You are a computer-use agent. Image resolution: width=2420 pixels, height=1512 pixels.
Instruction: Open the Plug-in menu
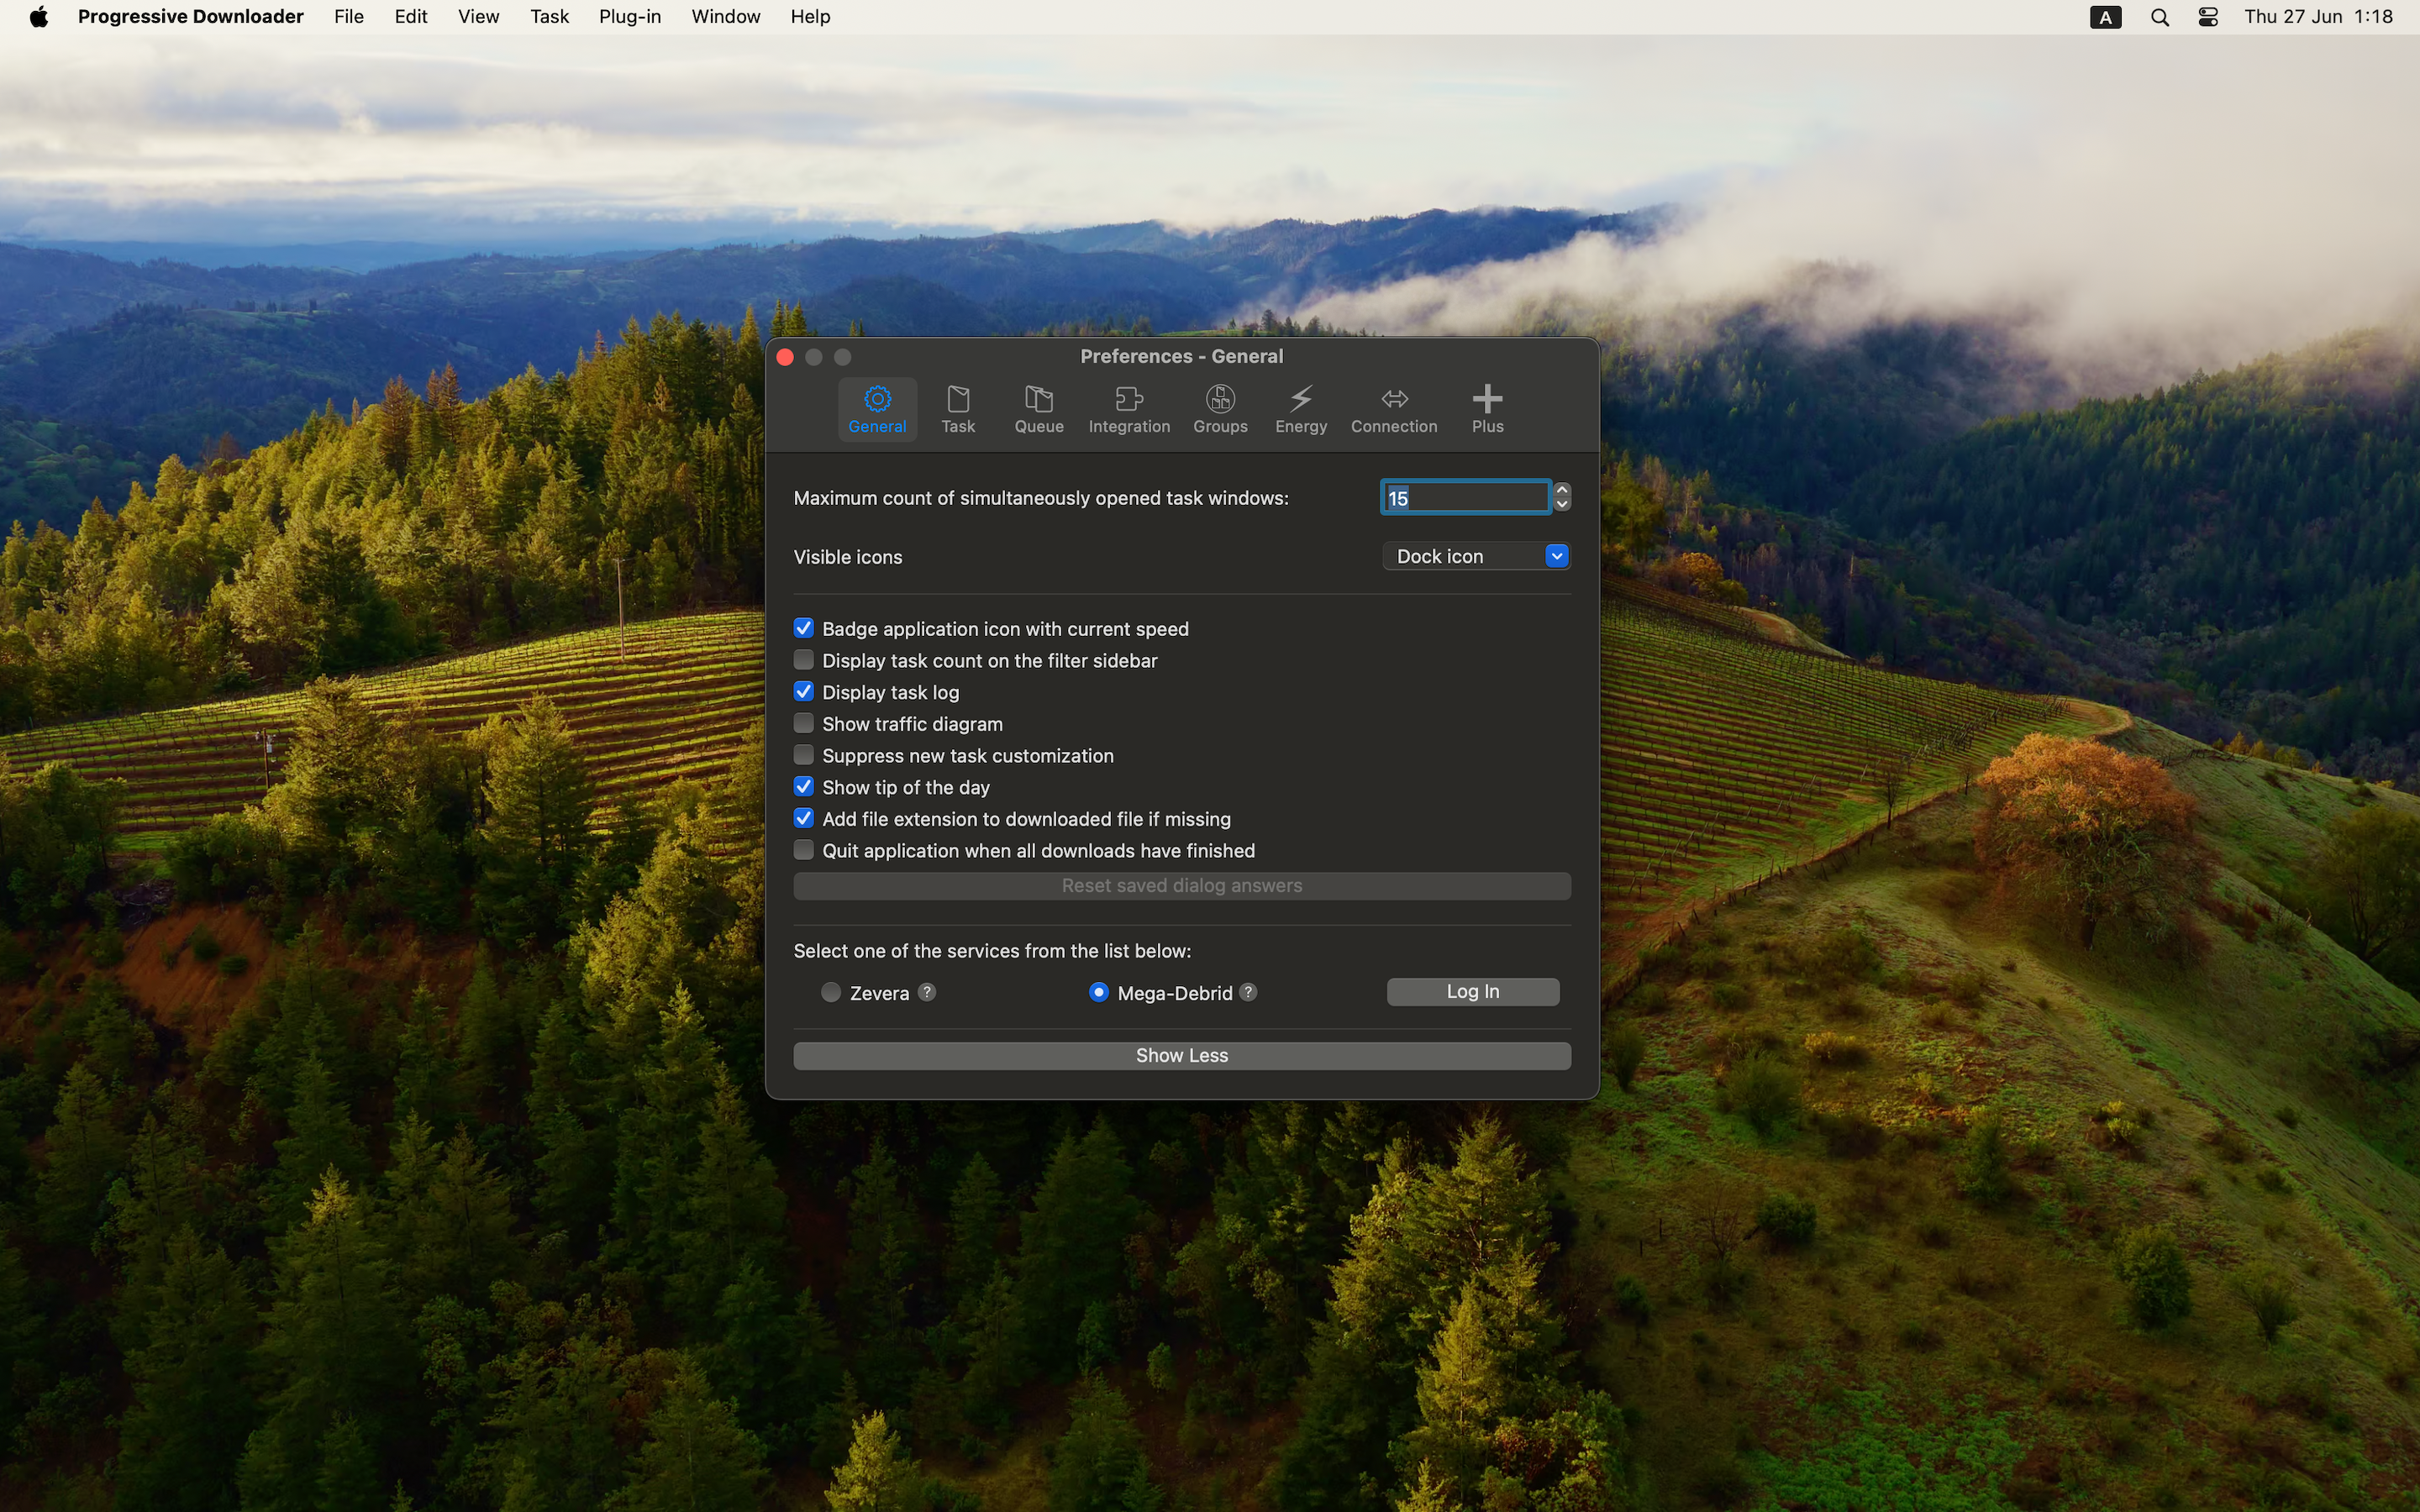629,17
